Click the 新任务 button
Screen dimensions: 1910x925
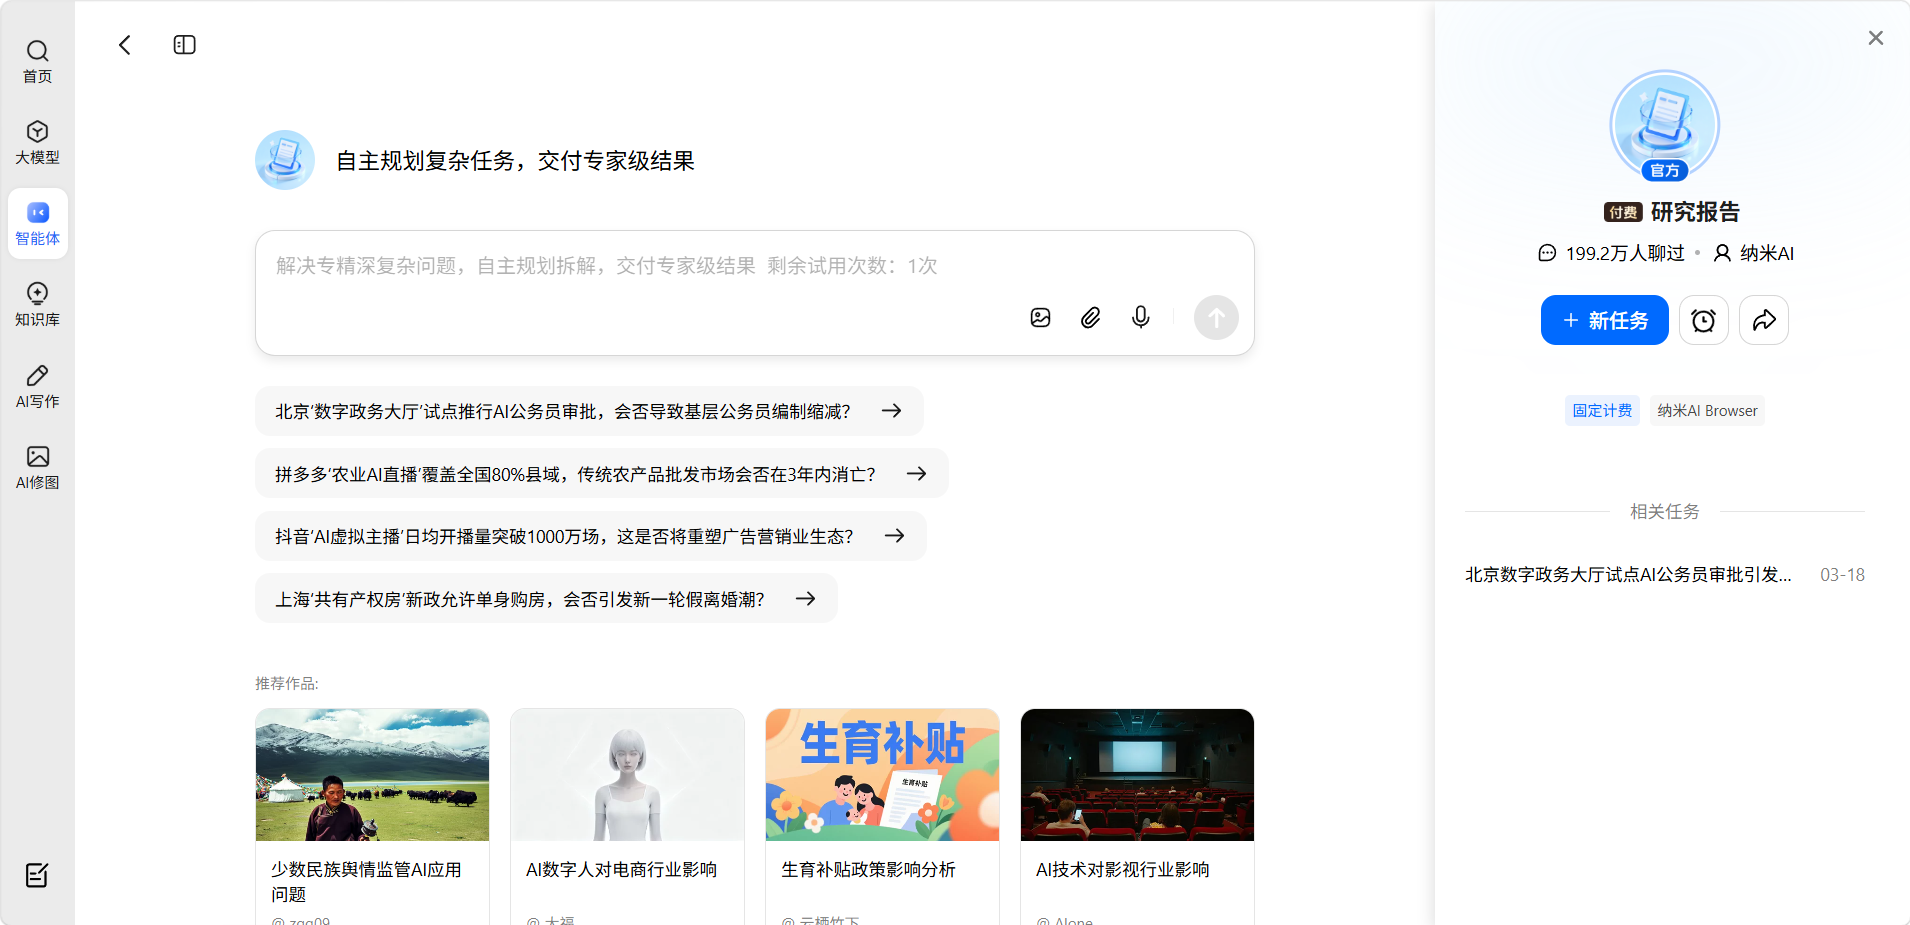[1604, 320]
